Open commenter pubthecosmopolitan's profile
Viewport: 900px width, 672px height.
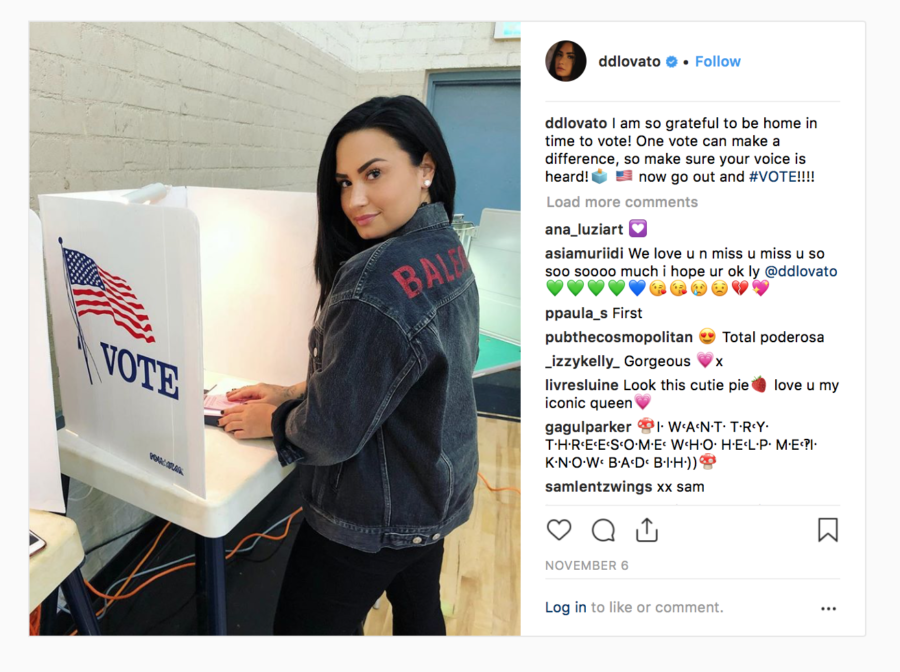tap(619, 337)
